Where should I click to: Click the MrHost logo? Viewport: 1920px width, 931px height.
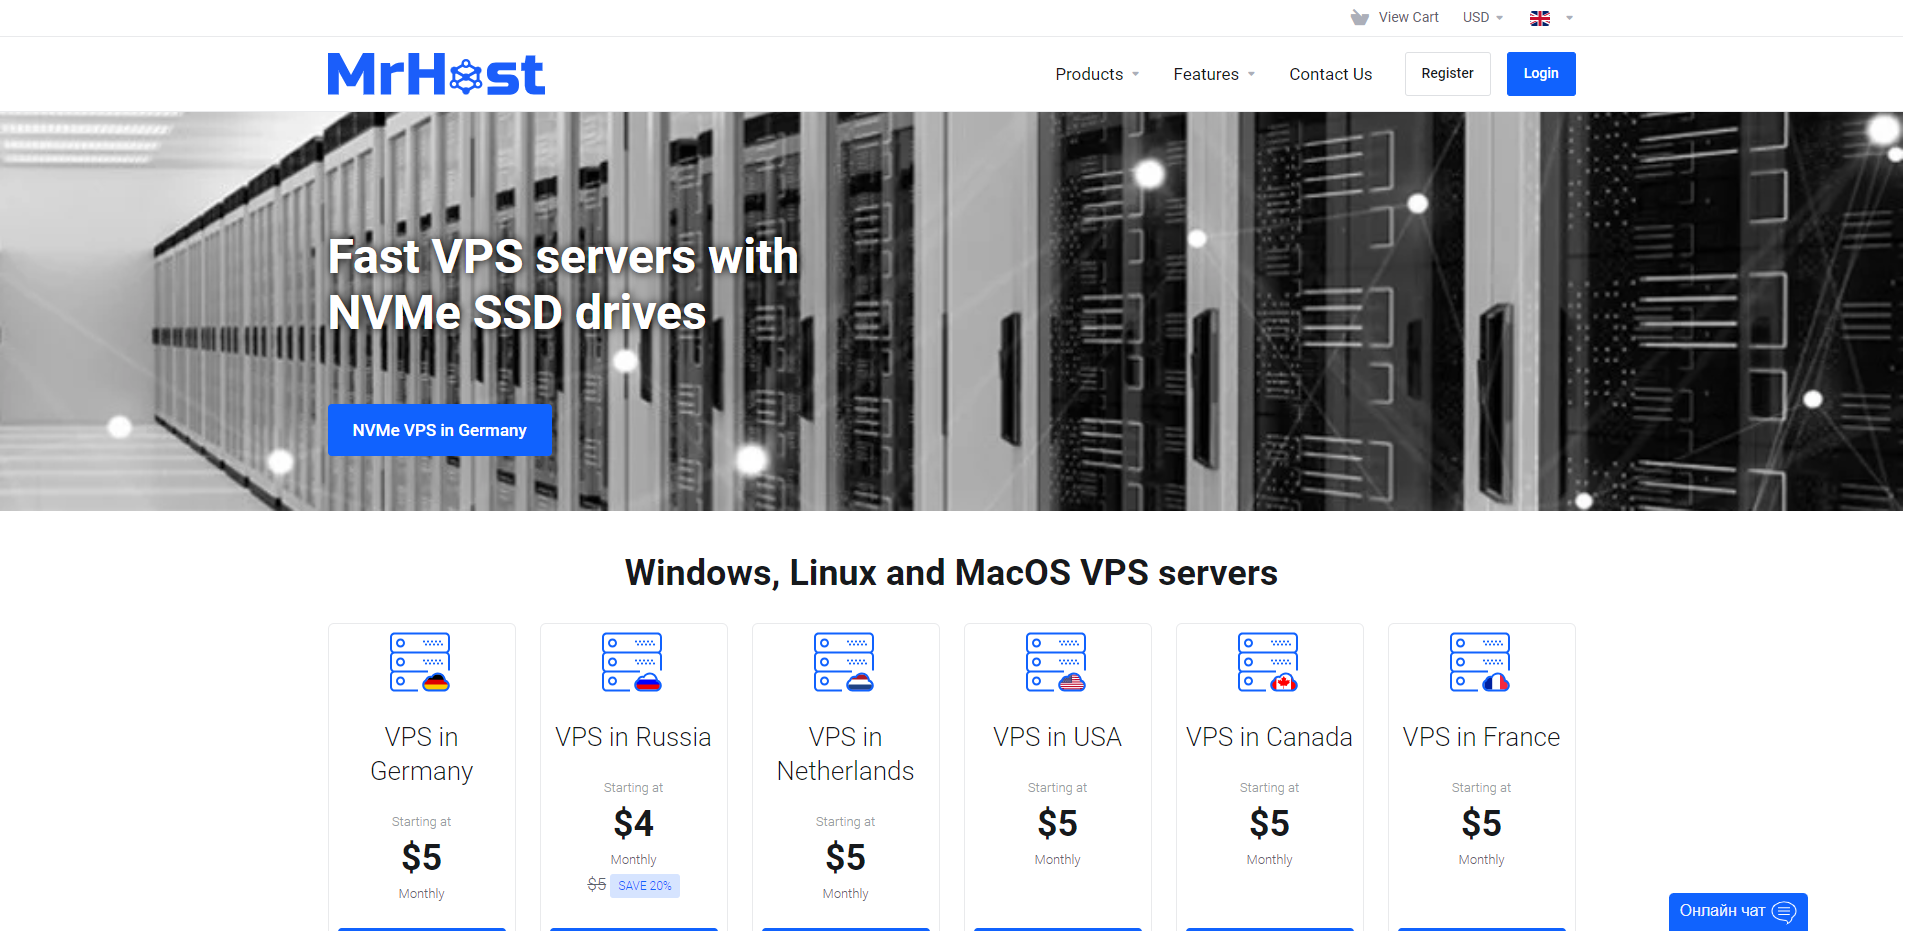[x=436, y=74]
